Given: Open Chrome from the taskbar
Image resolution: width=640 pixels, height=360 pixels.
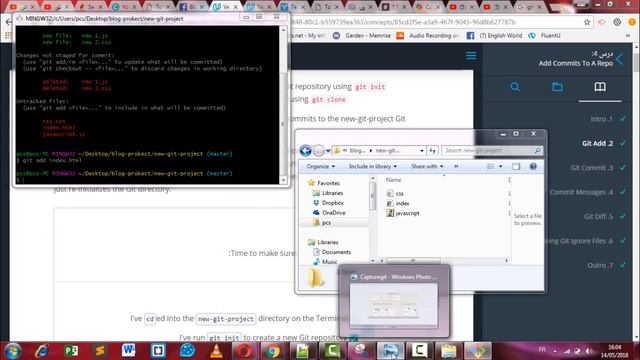Looking at the screenshot, I should 273,351.
